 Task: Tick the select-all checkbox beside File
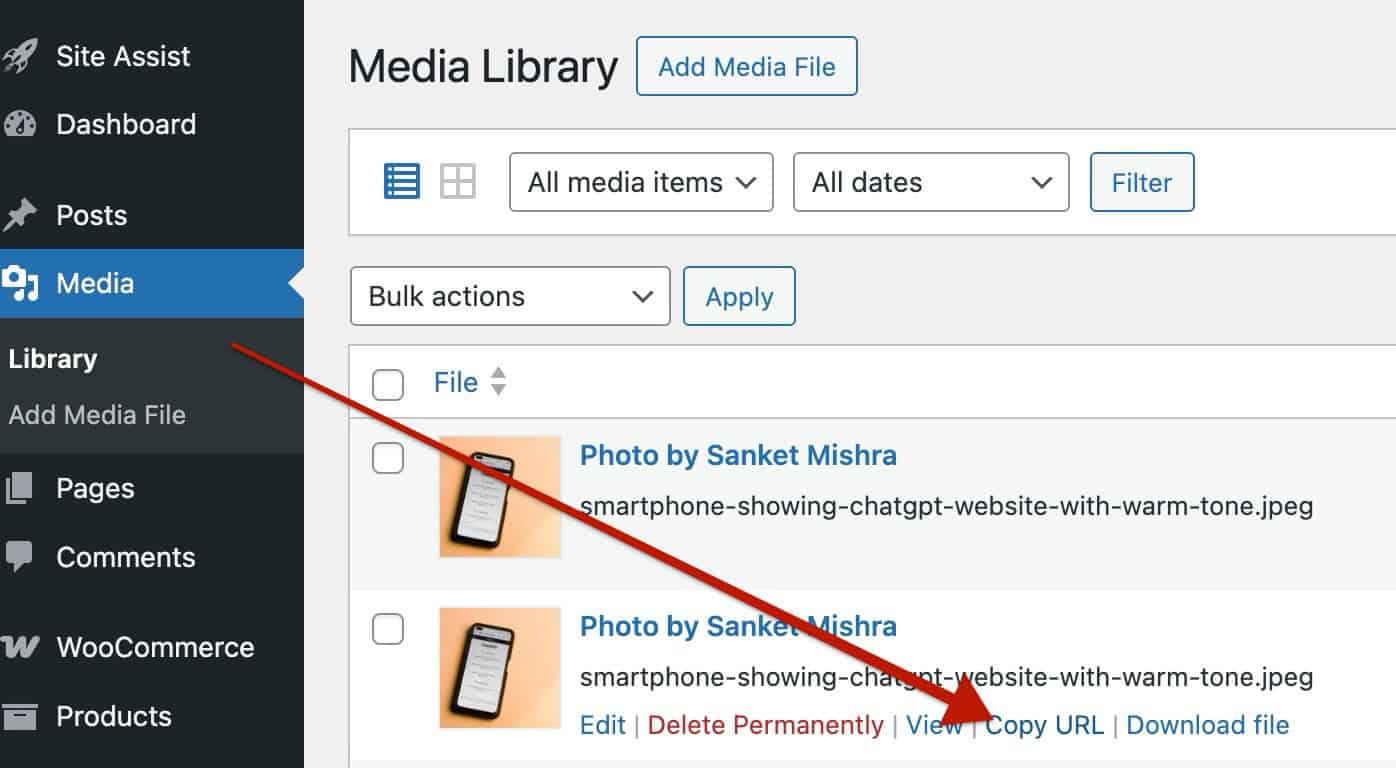388,384
